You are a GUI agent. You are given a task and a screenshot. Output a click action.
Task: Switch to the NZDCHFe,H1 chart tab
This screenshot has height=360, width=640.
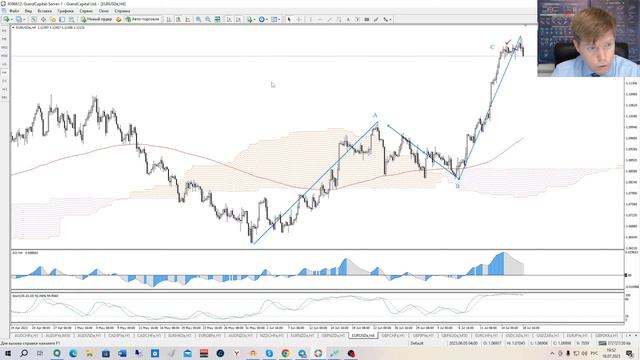(x=271, y=336)
